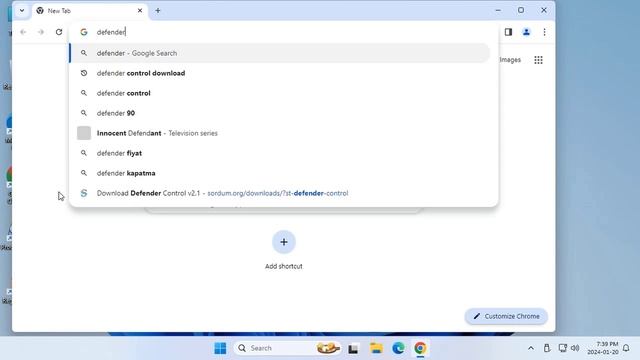Open the network icon in system tray

click(x=562, y=348)
